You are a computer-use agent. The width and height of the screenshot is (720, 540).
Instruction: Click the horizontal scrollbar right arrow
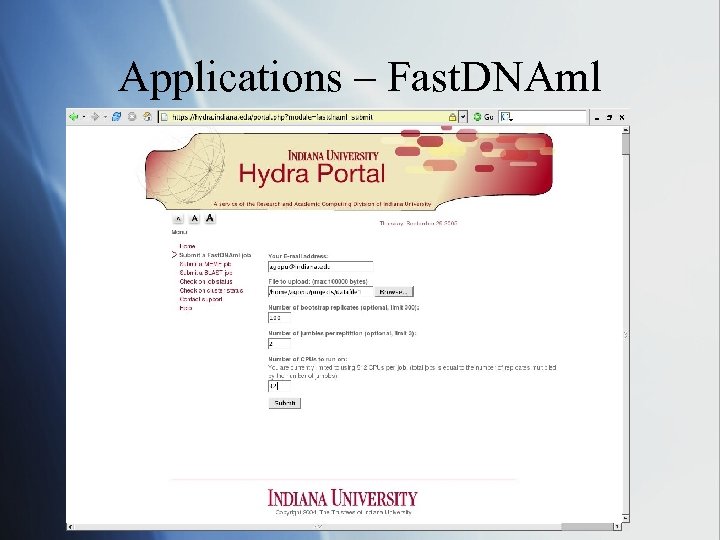pyautogui.click(x=618, y=527)
